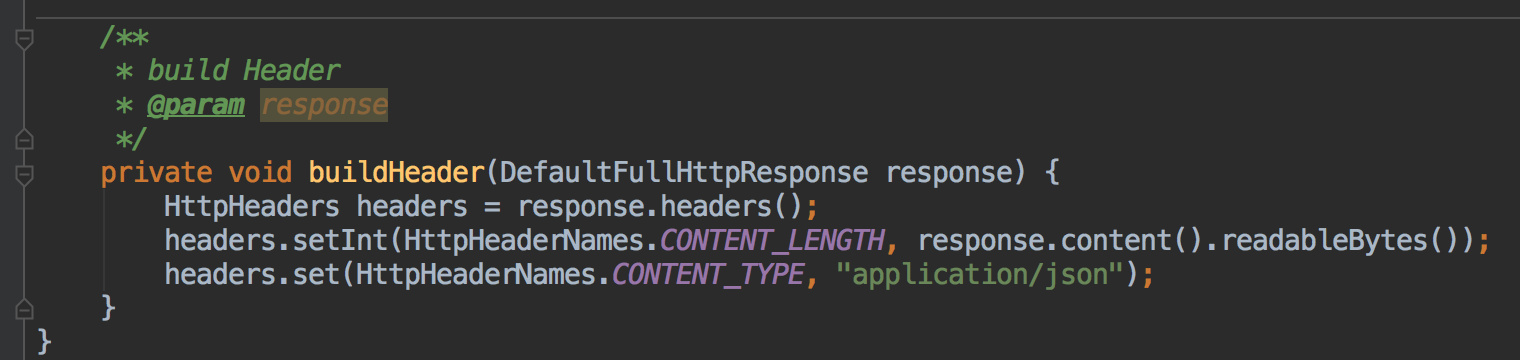This screenshot has width=1520, height=360.
Task: Click the void return type keyword
Action: click(260, 172)
